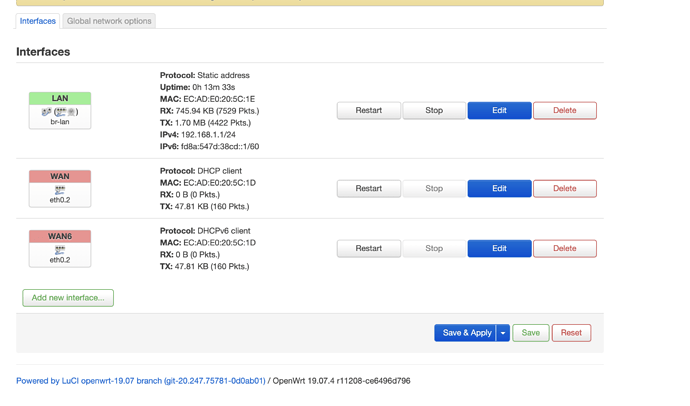Restart the LAN interface
The width and height of the screenshot is (690, 406).
(x=369, y=110)
